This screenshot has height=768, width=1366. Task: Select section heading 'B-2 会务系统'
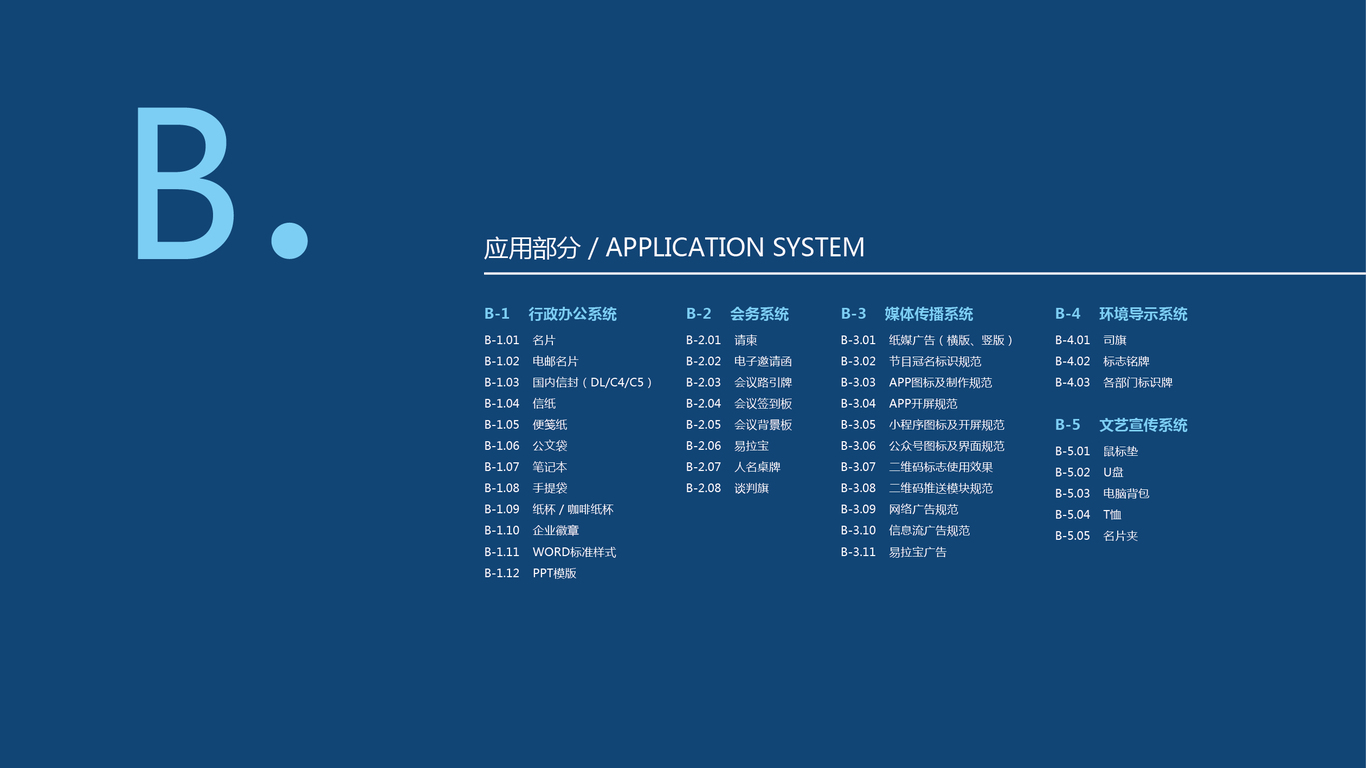737,314
